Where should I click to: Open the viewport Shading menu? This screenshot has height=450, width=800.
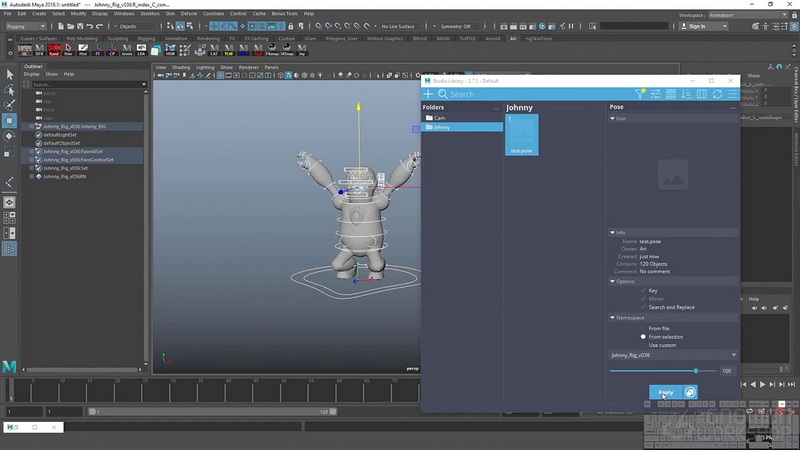pyautogui.click(x=181, y=67)
